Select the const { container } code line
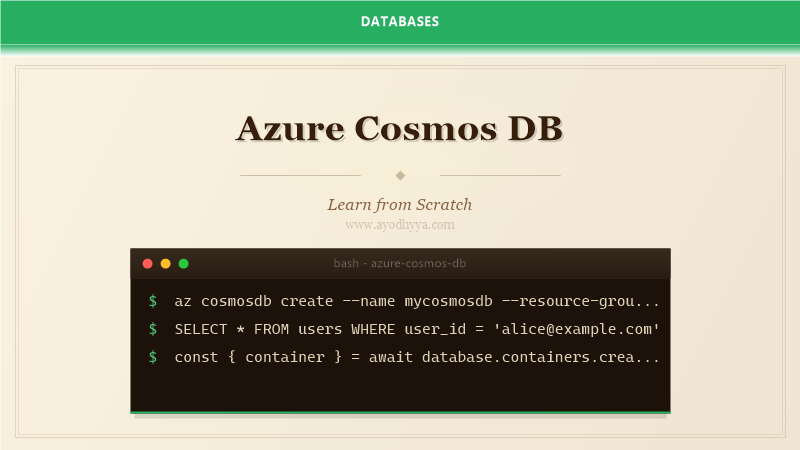This screenshot has height=450, width=800. [x=417, y=357]
